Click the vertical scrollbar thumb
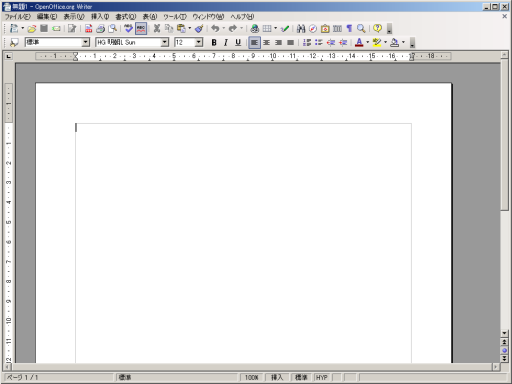 (x=504, y=135)
